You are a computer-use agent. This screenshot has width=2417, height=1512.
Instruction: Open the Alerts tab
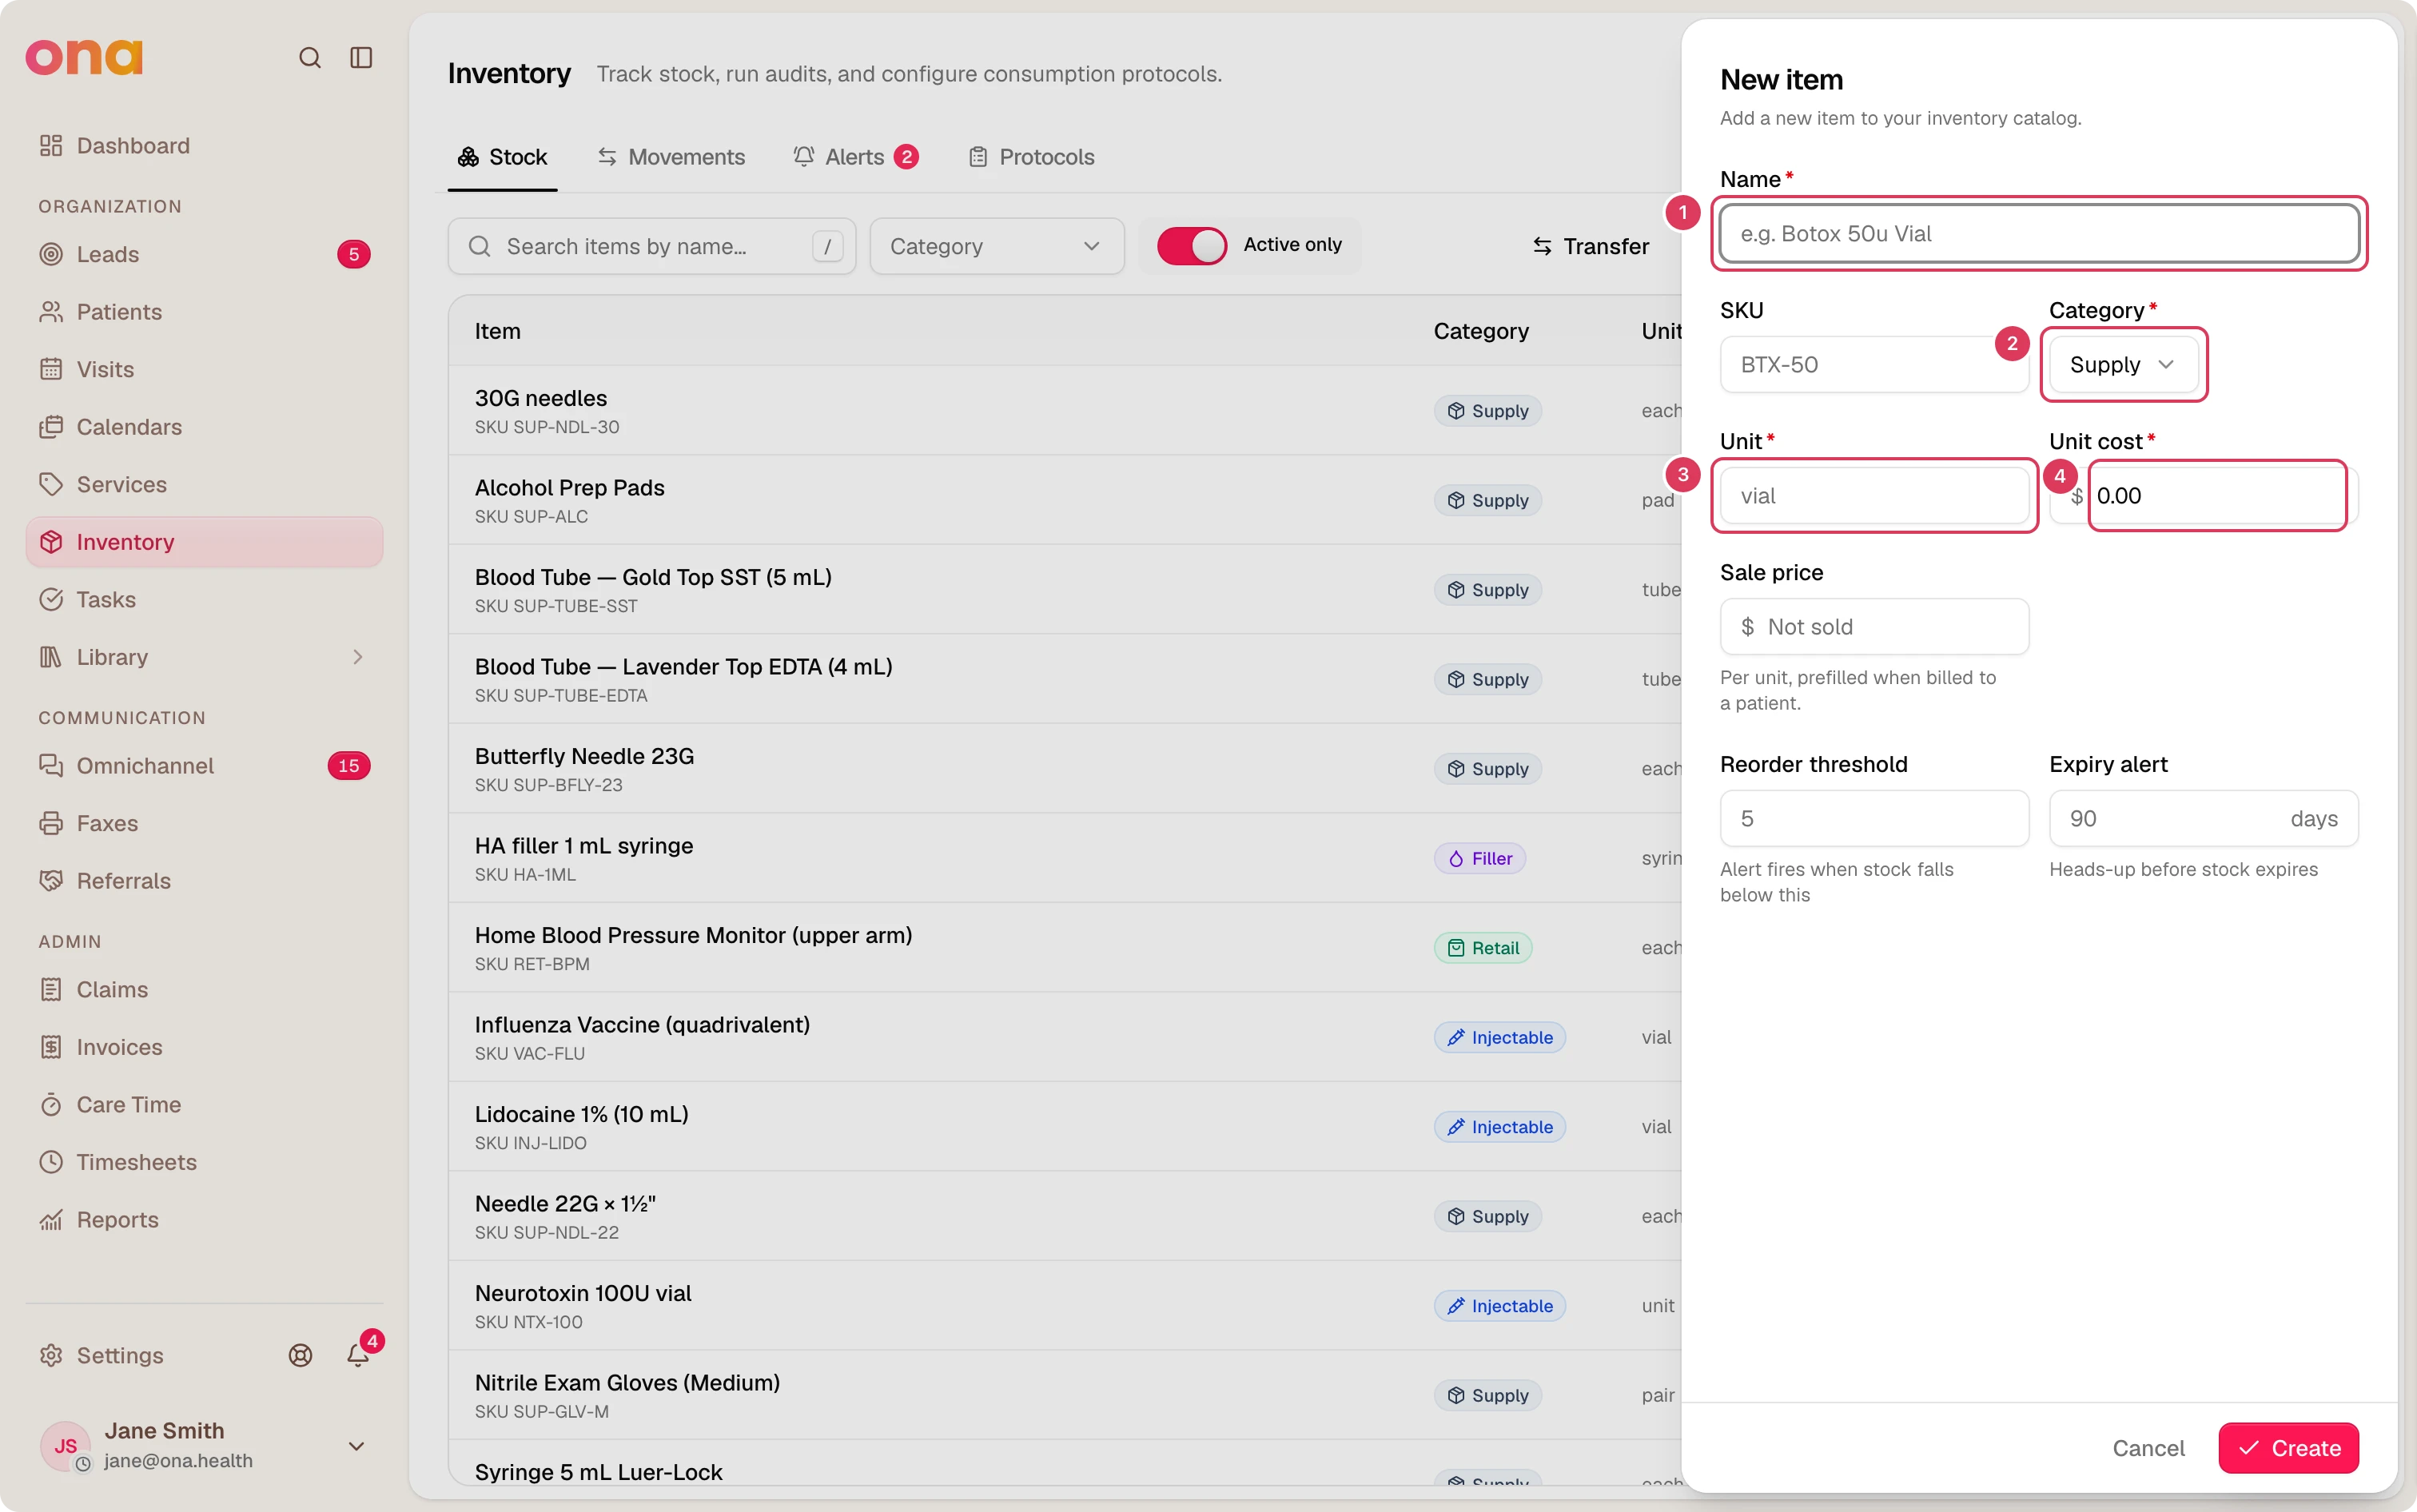click(856, 157)
